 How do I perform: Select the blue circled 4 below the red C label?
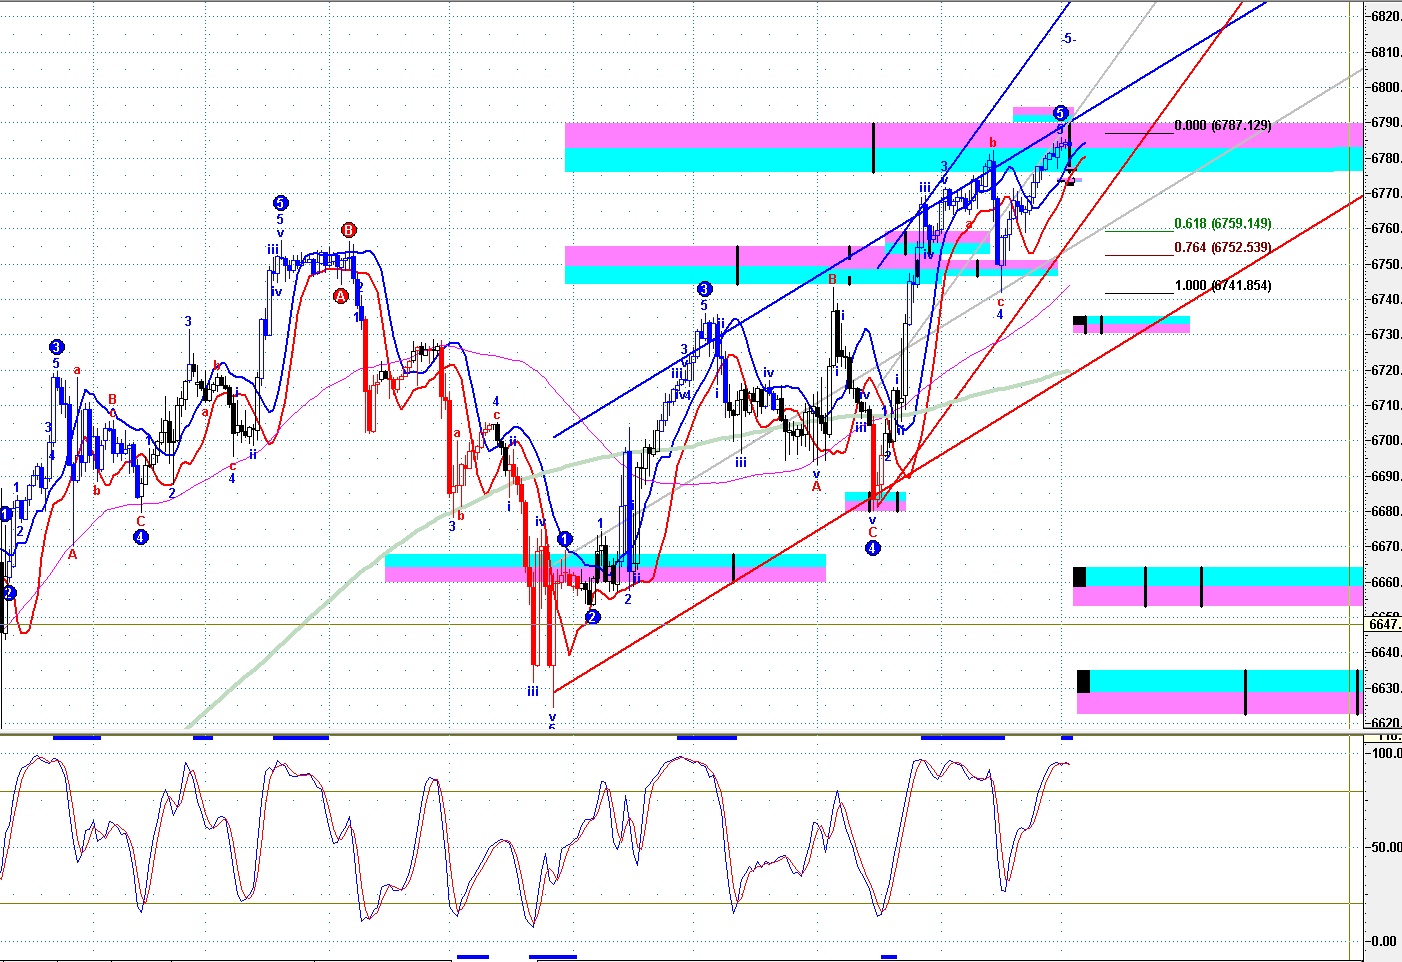(873, 548)
